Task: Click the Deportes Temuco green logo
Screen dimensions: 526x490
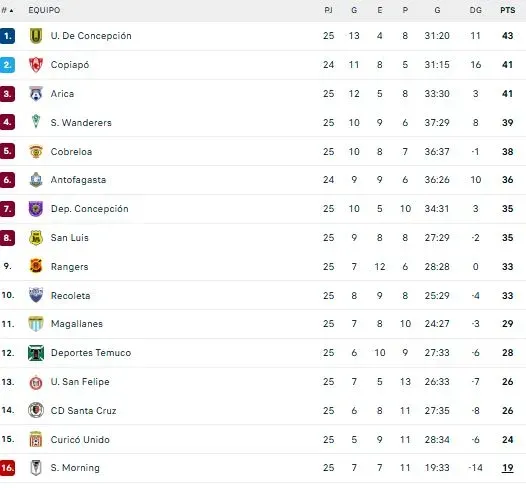Action: 36,353
